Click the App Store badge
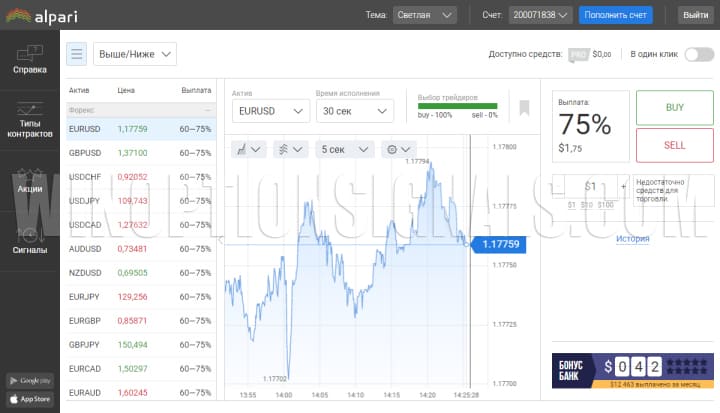The height and width of the screenshot is (413, 720). tap(30, 399)
